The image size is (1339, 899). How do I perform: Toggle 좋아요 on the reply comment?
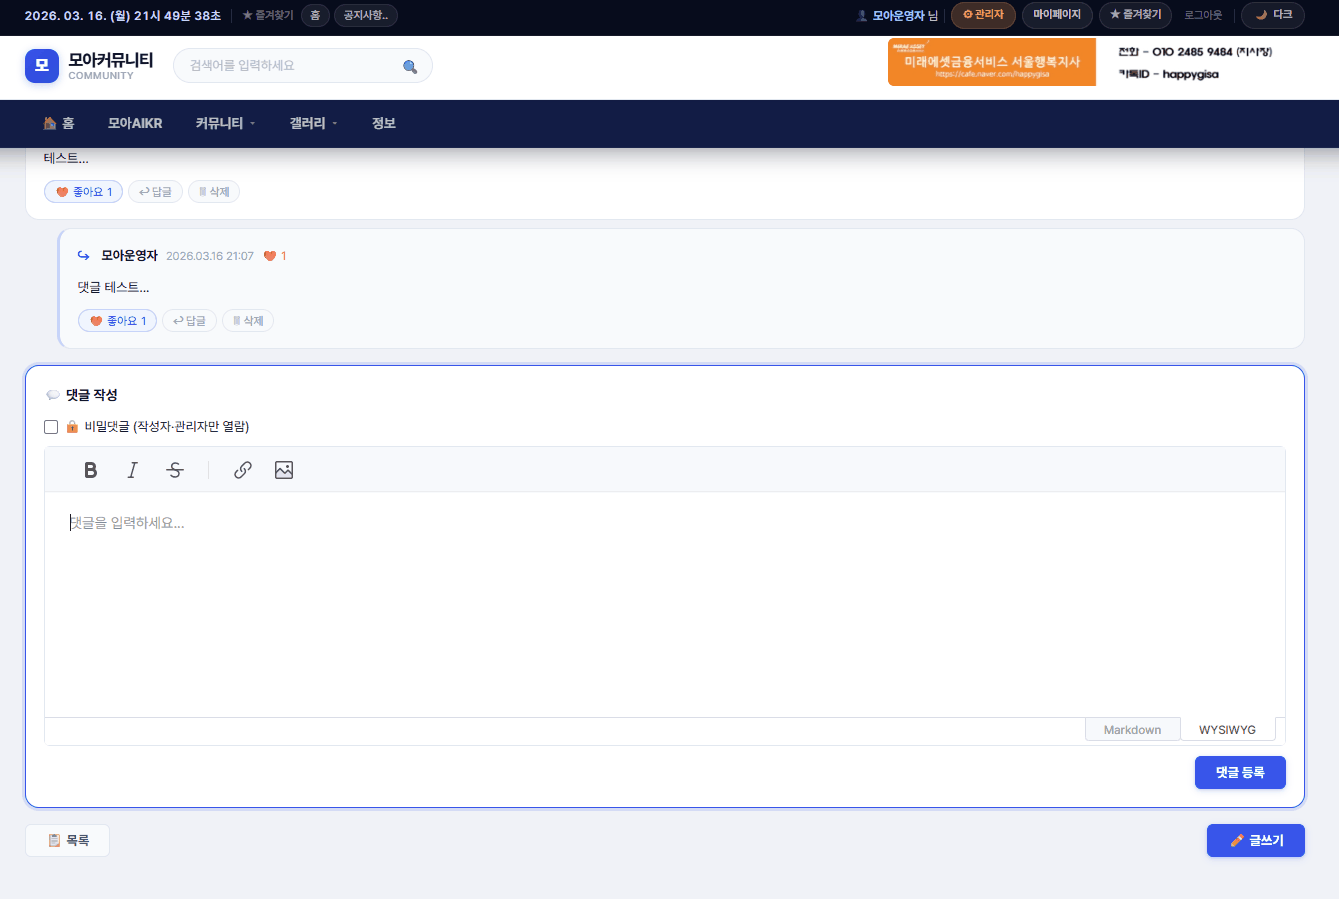click(x=118, y=321)
